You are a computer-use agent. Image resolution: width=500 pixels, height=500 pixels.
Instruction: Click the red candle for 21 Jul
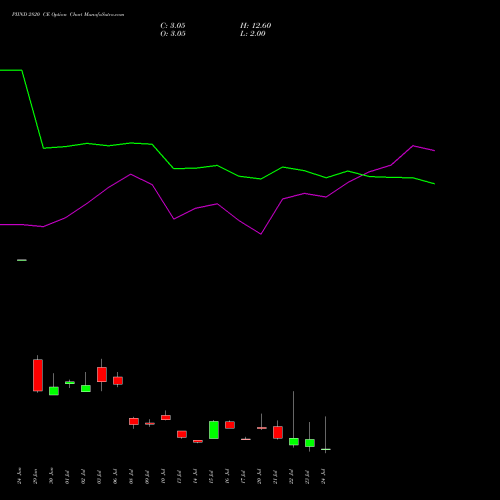point(278,432)
